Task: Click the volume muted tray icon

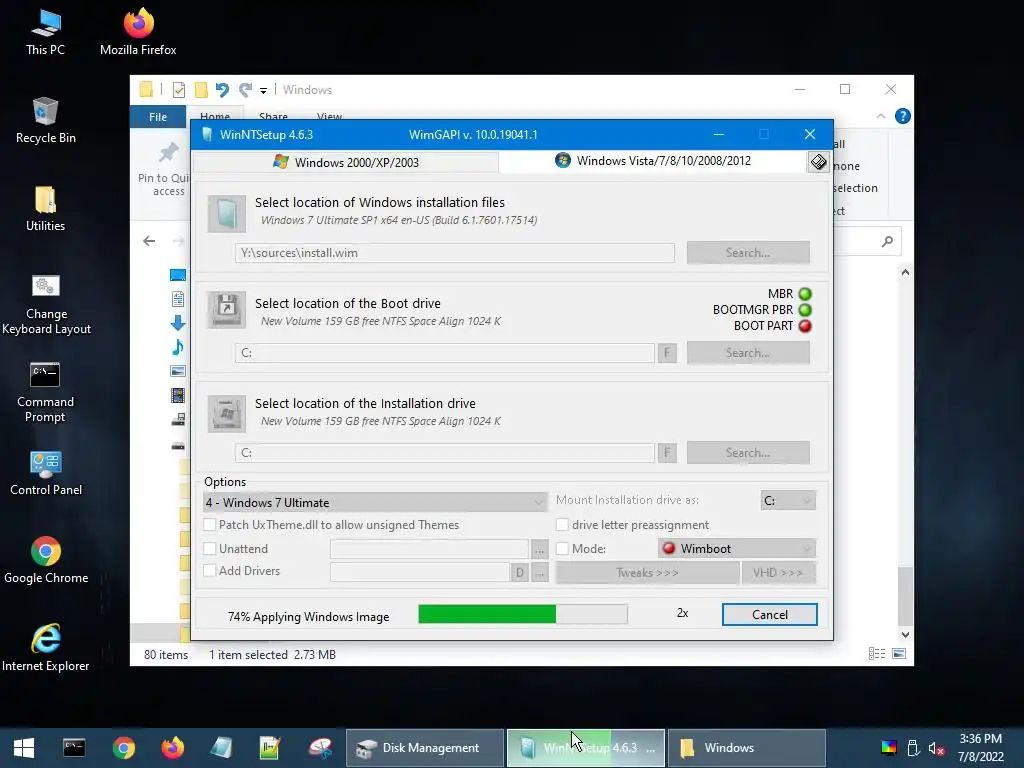Action: (936, 748)
